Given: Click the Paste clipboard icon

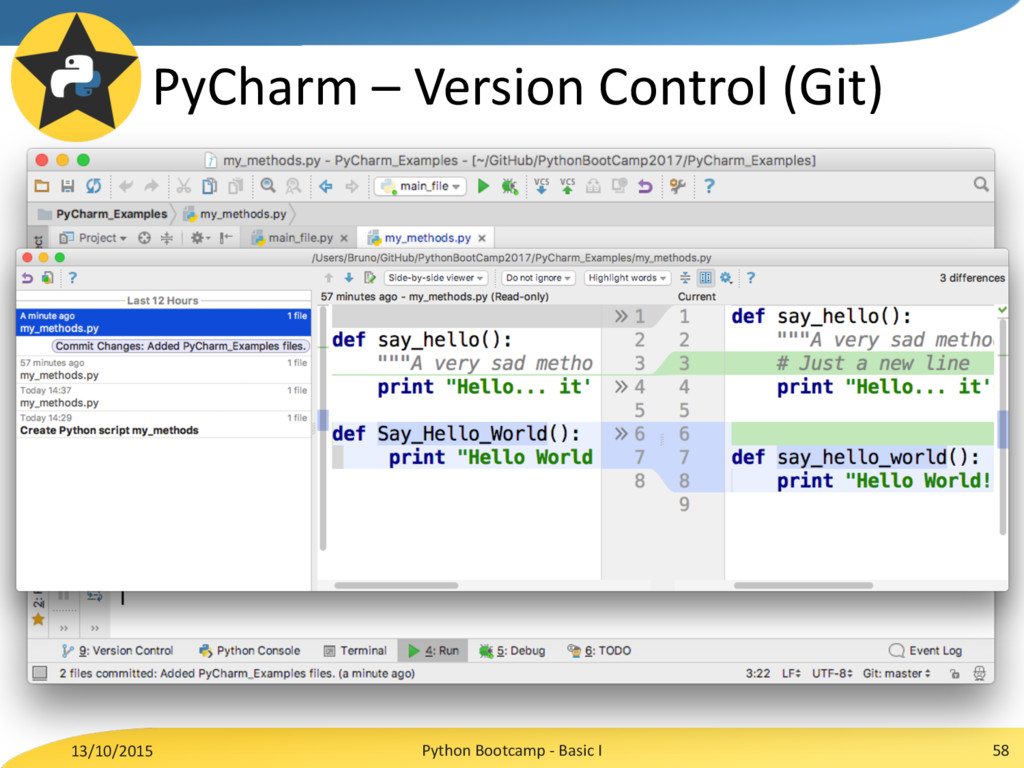Looking at the screenshot, I should (235, 186).
